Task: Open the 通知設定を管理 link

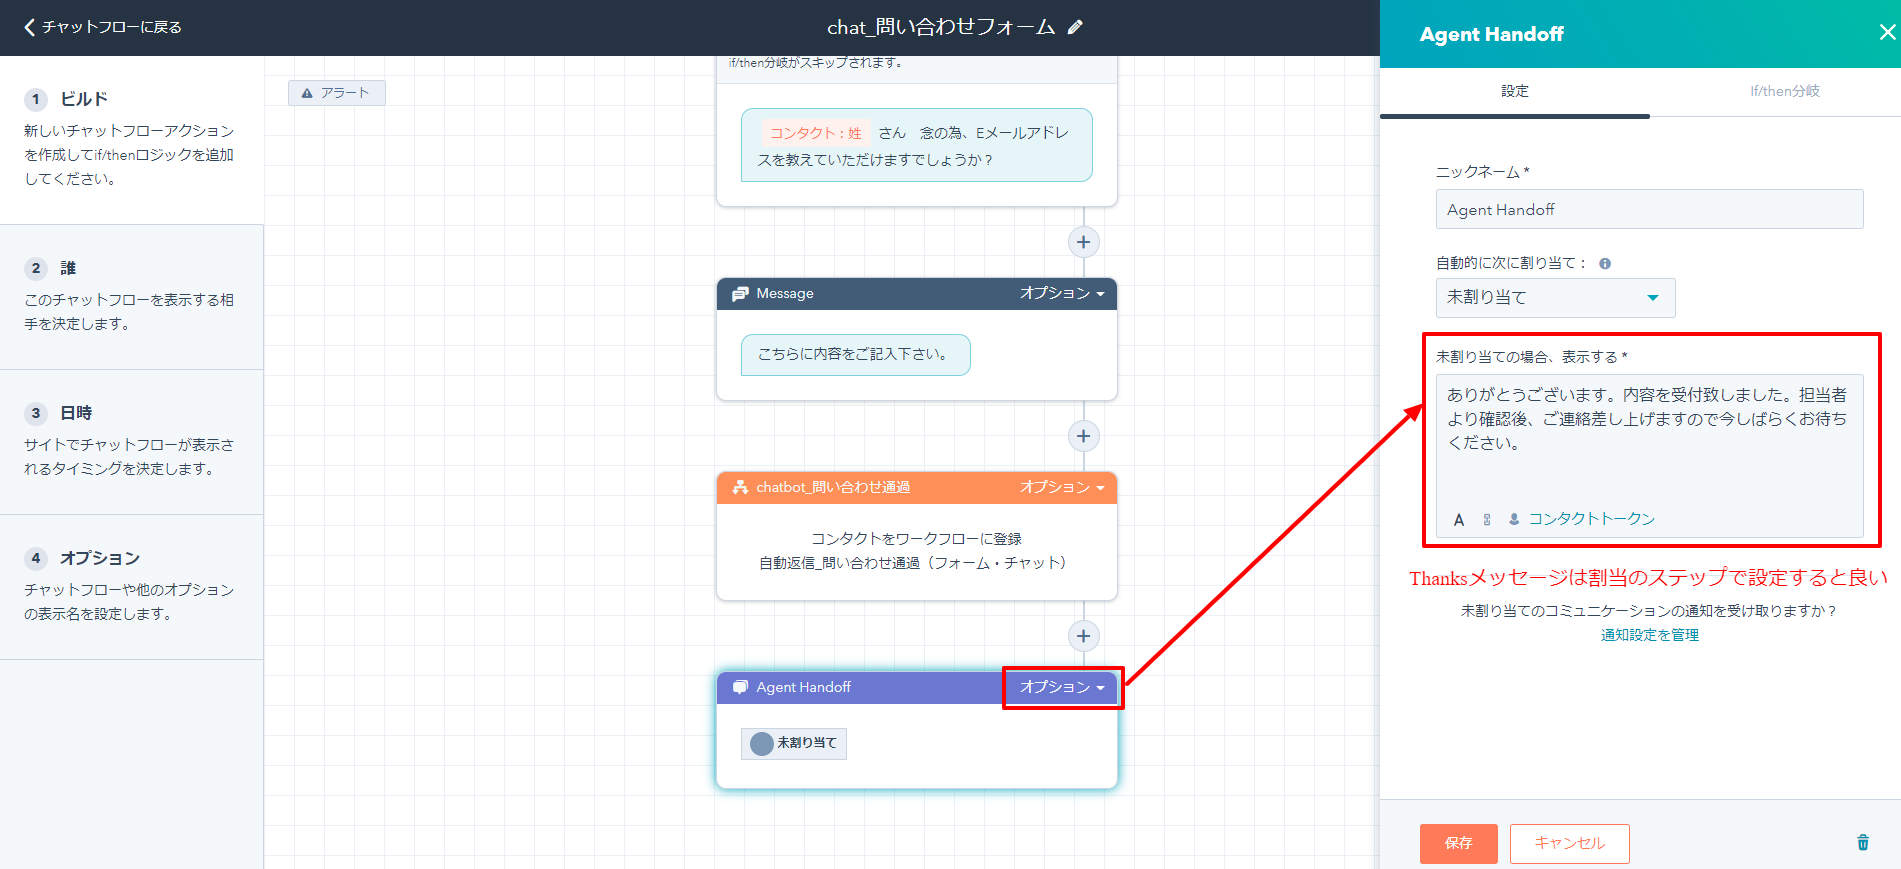Action: pos(1649,635)
